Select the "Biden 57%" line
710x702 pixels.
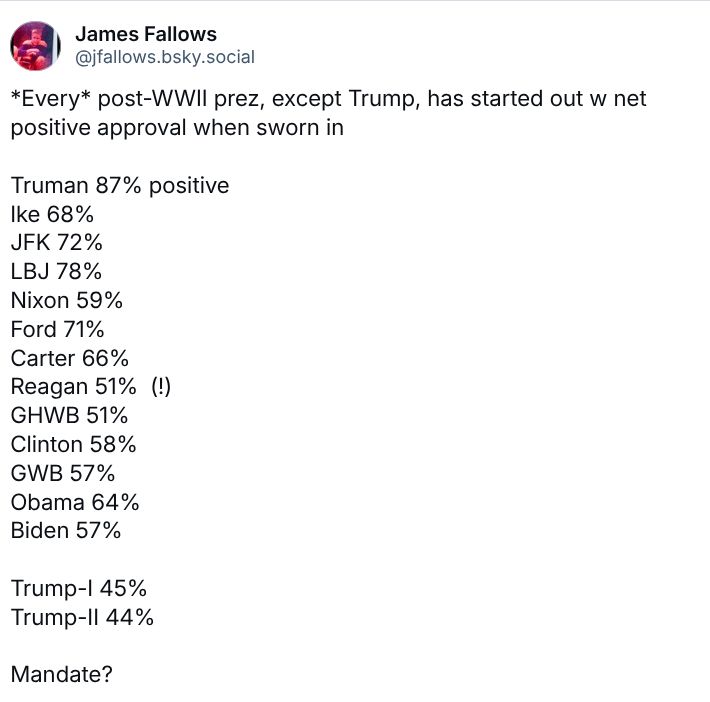(x=66, y=530)
